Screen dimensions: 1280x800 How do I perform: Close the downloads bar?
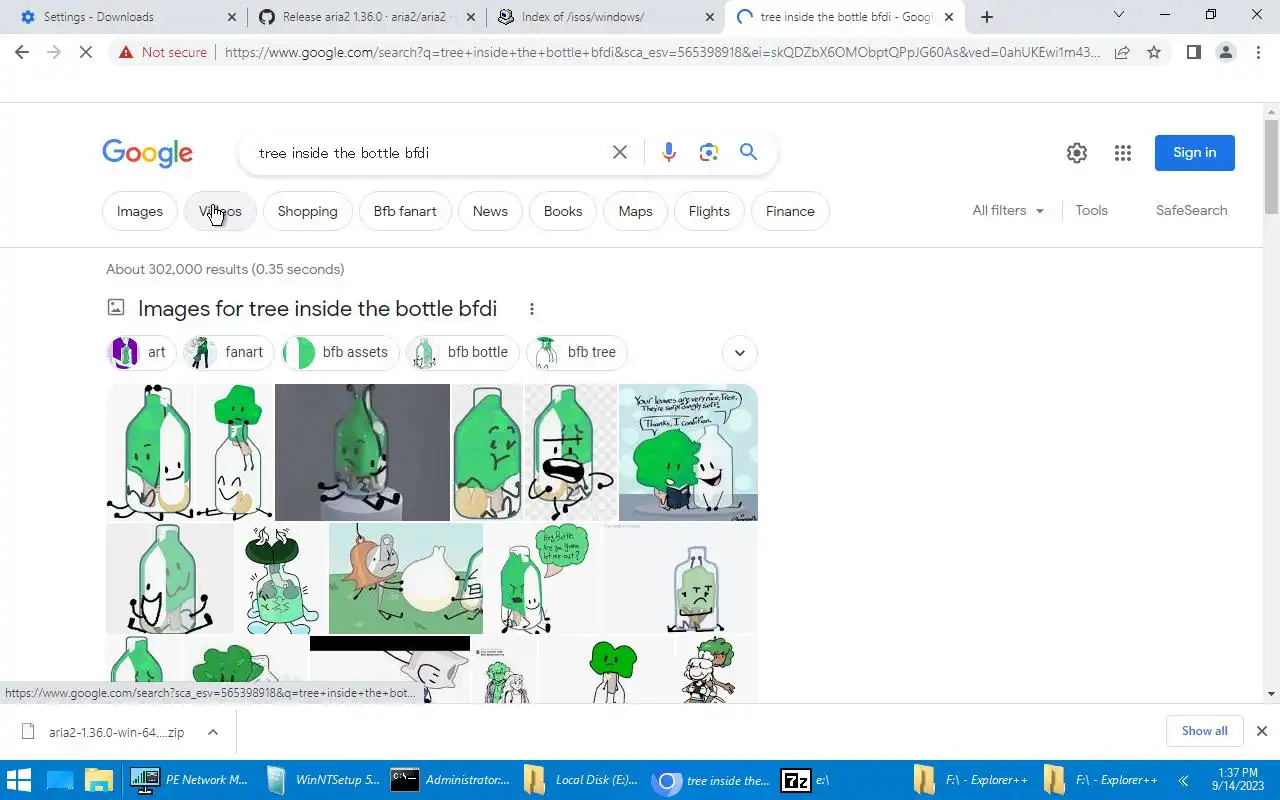(1262, 731)
